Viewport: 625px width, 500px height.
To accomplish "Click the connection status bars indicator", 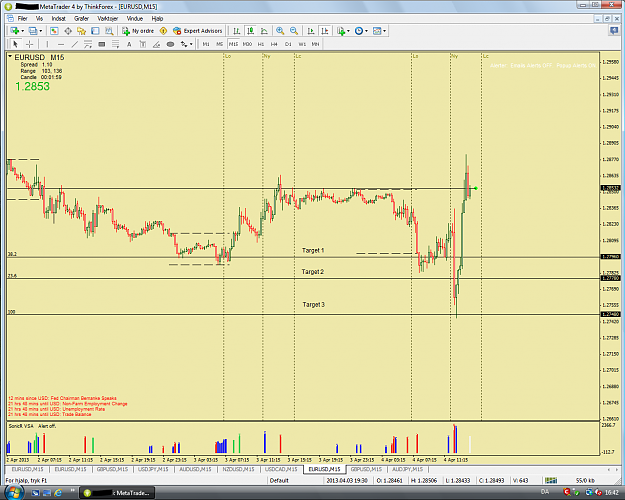I will pyautogui.click(x=551, y=480).
